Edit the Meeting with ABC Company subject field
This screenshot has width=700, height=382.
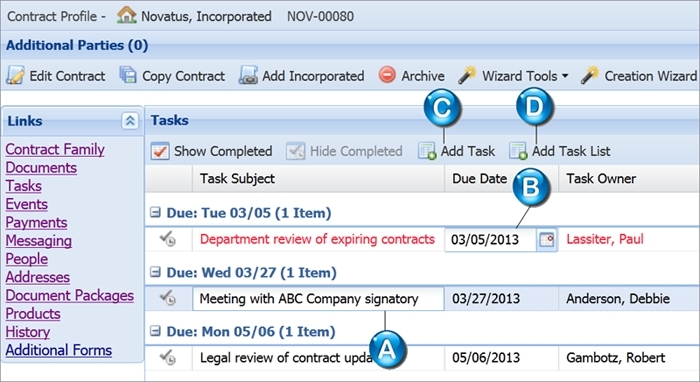(x=318, y=299)
